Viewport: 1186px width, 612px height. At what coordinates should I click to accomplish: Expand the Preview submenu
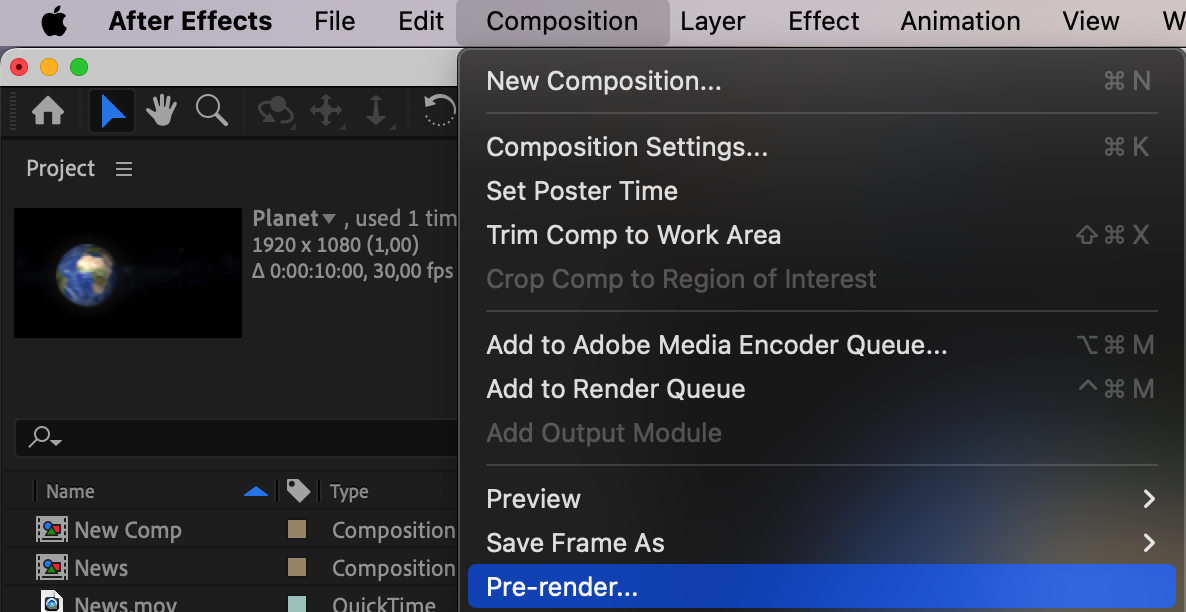(x=1148, y=499)
